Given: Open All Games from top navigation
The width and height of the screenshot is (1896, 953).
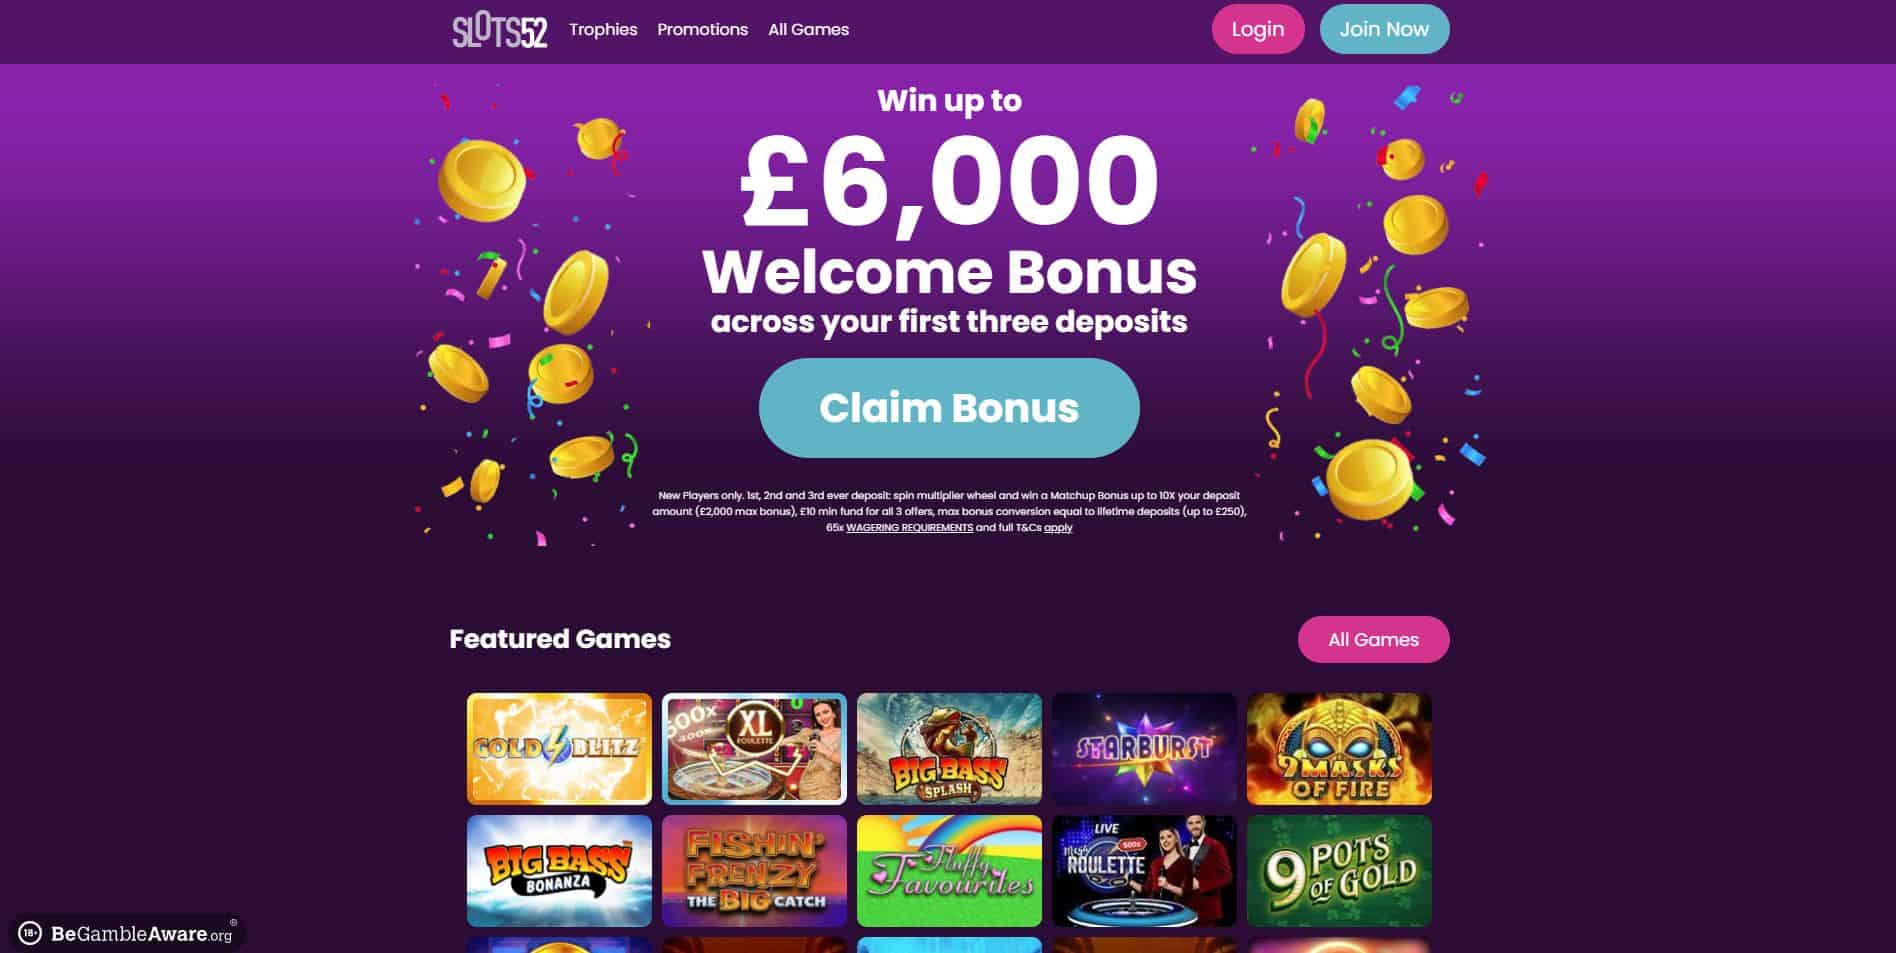Looking at the screenshot, I should (x=808, y=30).
